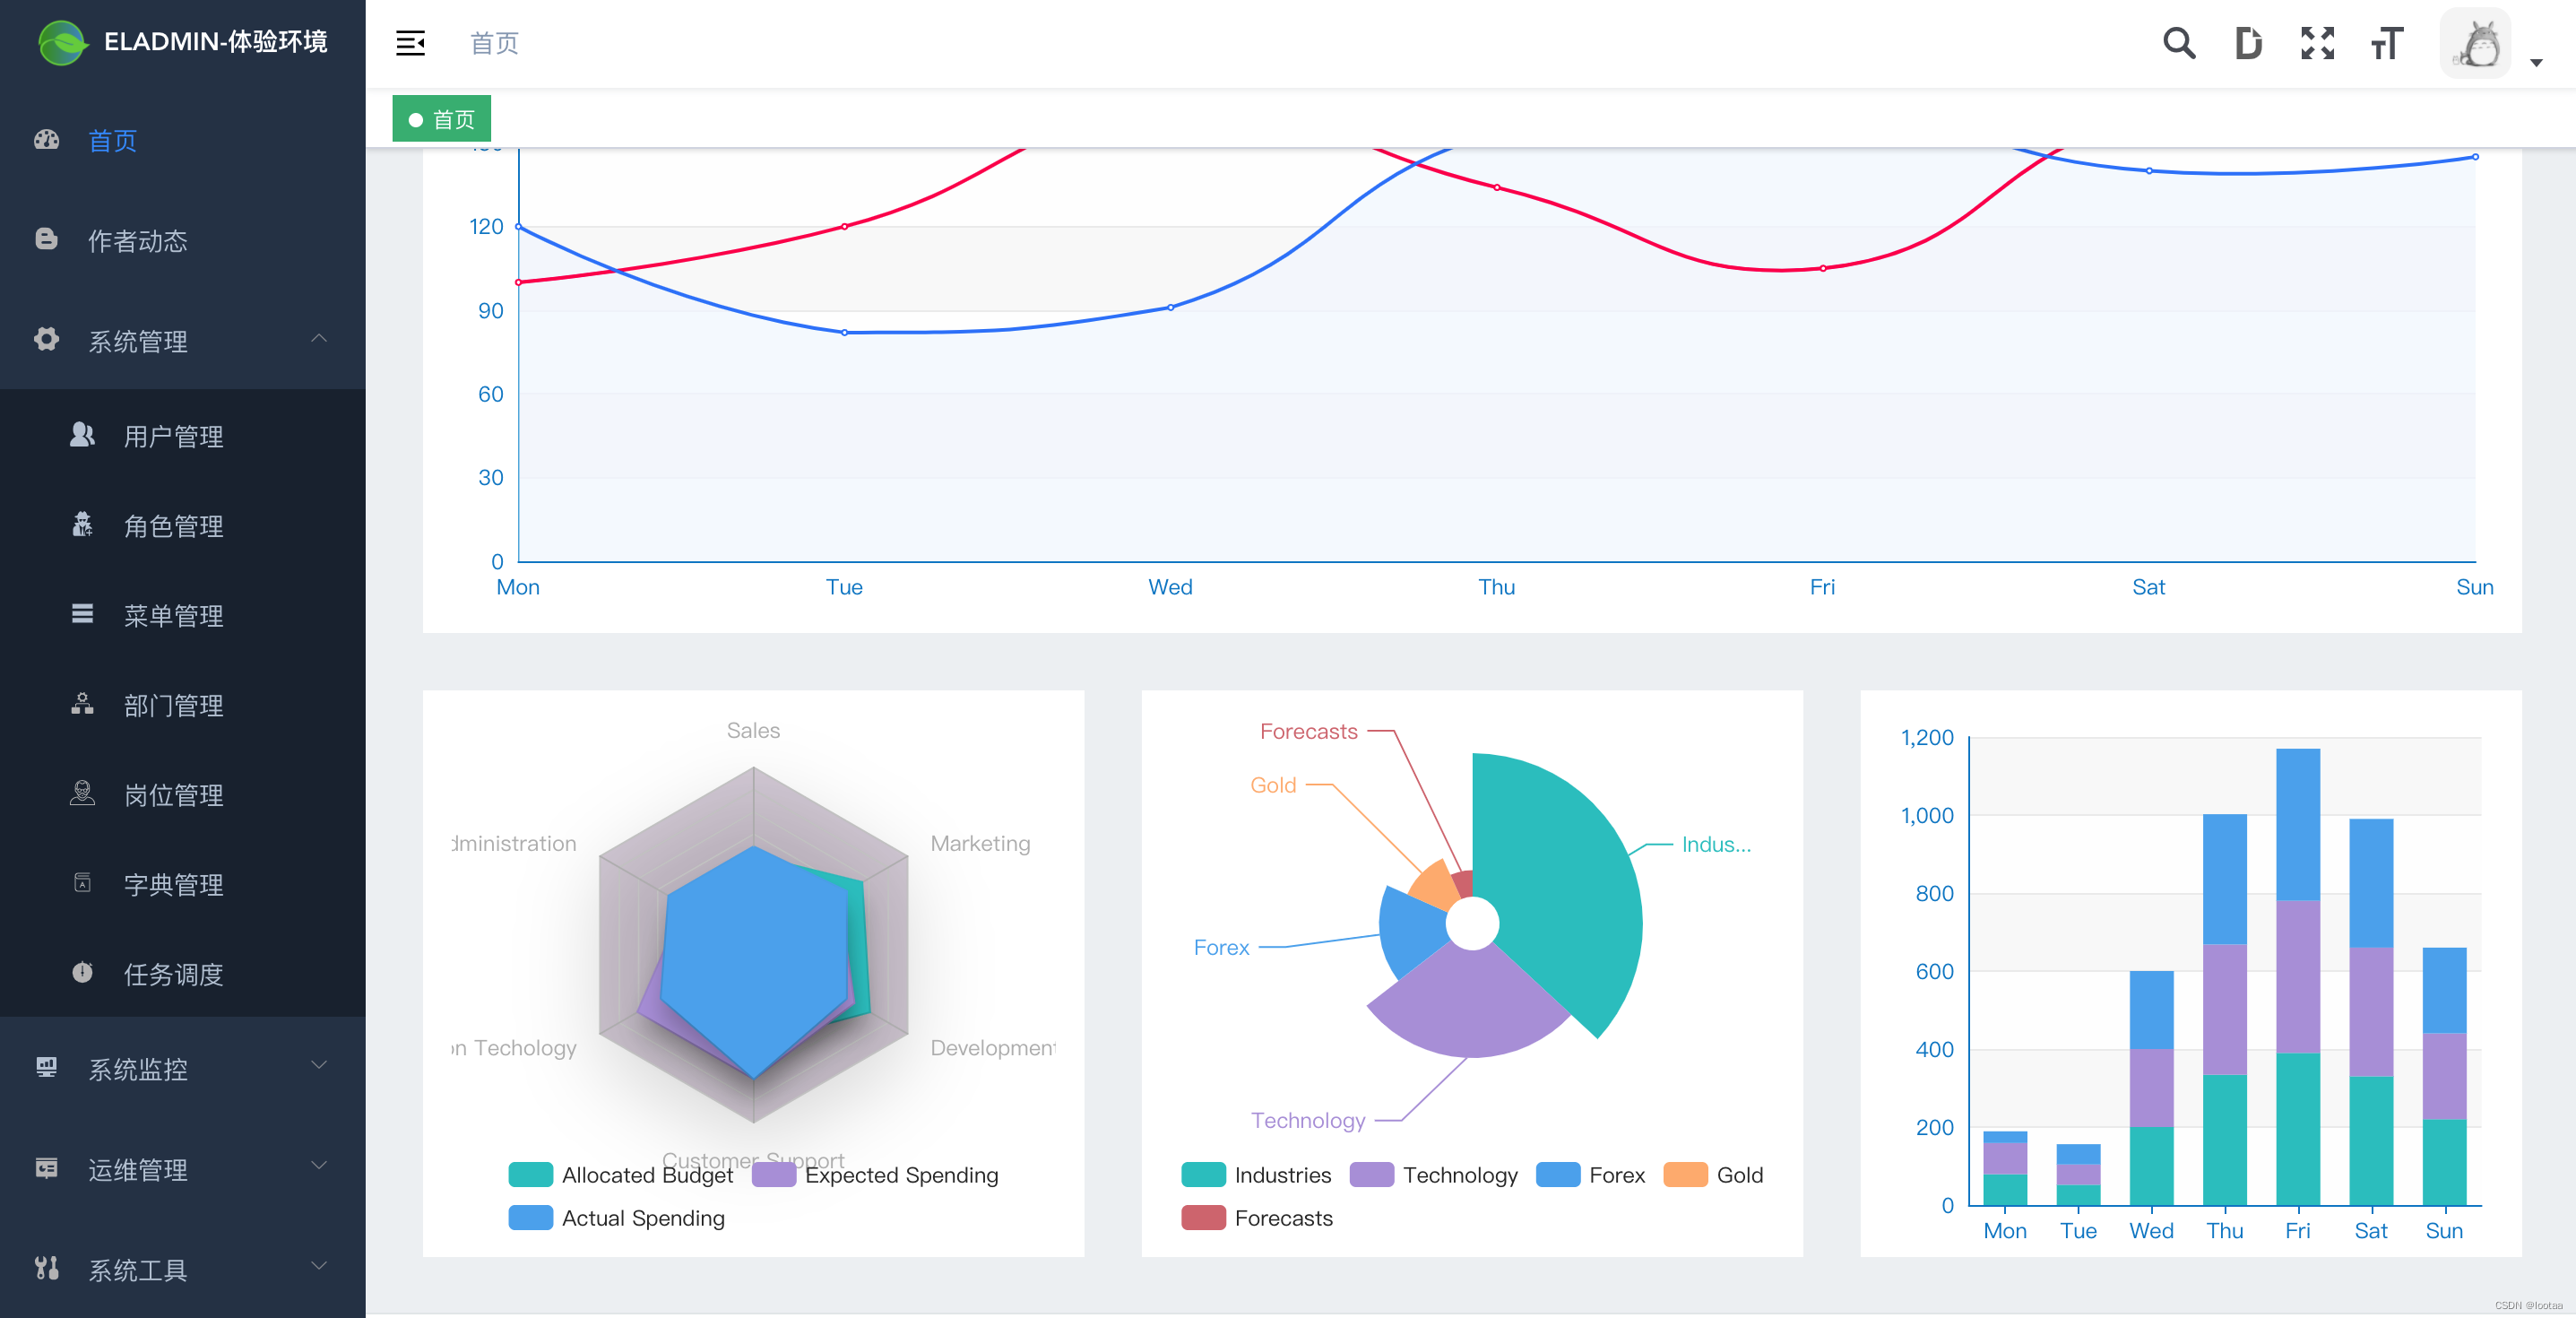Open the font size adjustment icon

pos(2386,43)
